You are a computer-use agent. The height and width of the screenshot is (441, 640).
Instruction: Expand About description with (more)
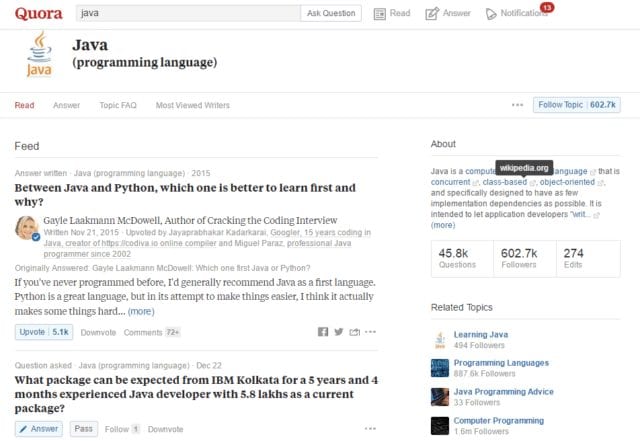pos(443,225)
